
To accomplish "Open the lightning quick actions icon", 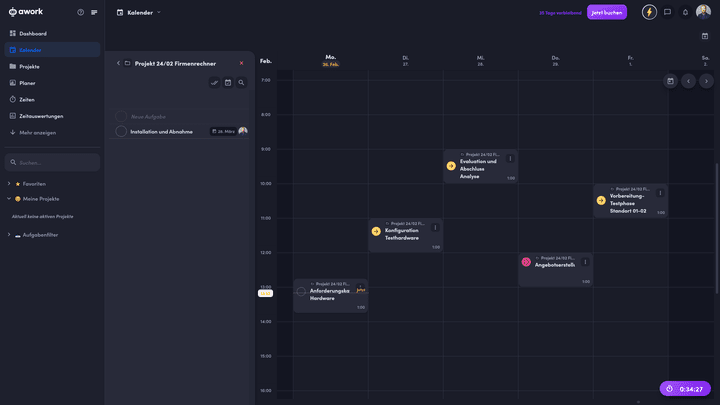I will pyautogui.click(x=649, y=12).
